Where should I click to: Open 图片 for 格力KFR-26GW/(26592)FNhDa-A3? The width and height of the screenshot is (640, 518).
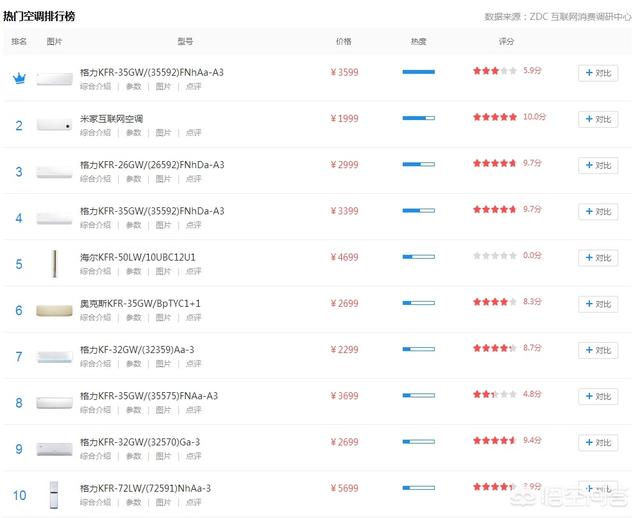[x=163, y=179]
